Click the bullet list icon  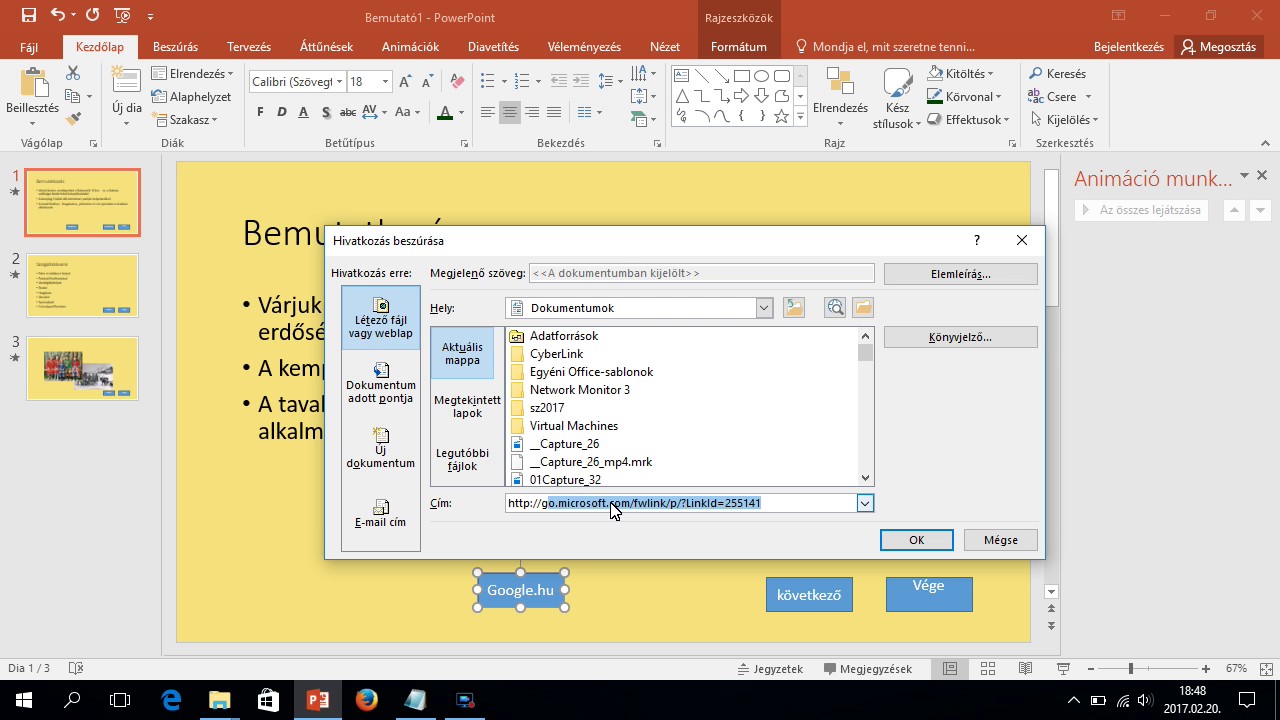(487, 82)
